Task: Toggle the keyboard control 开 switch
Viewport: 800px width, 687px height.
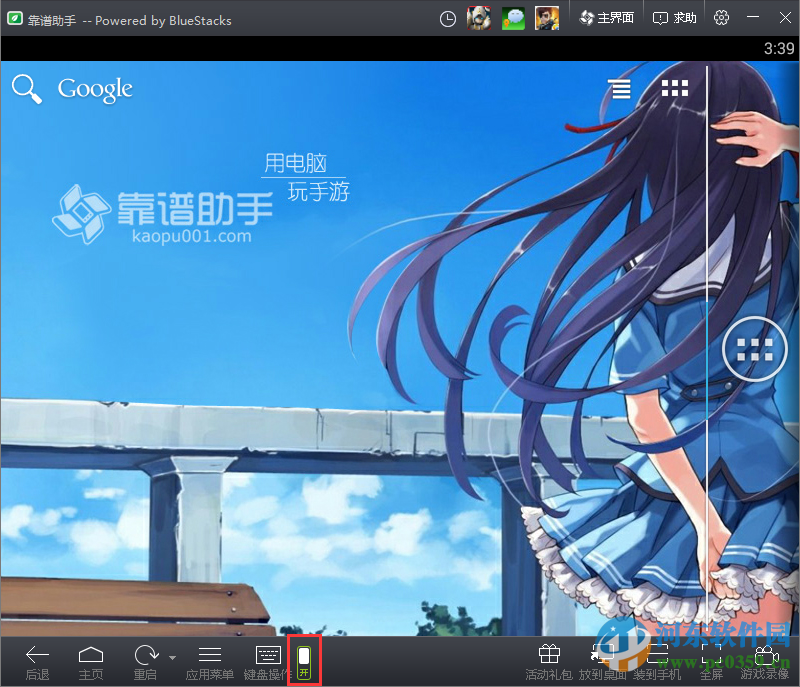Action: (304, 661)
